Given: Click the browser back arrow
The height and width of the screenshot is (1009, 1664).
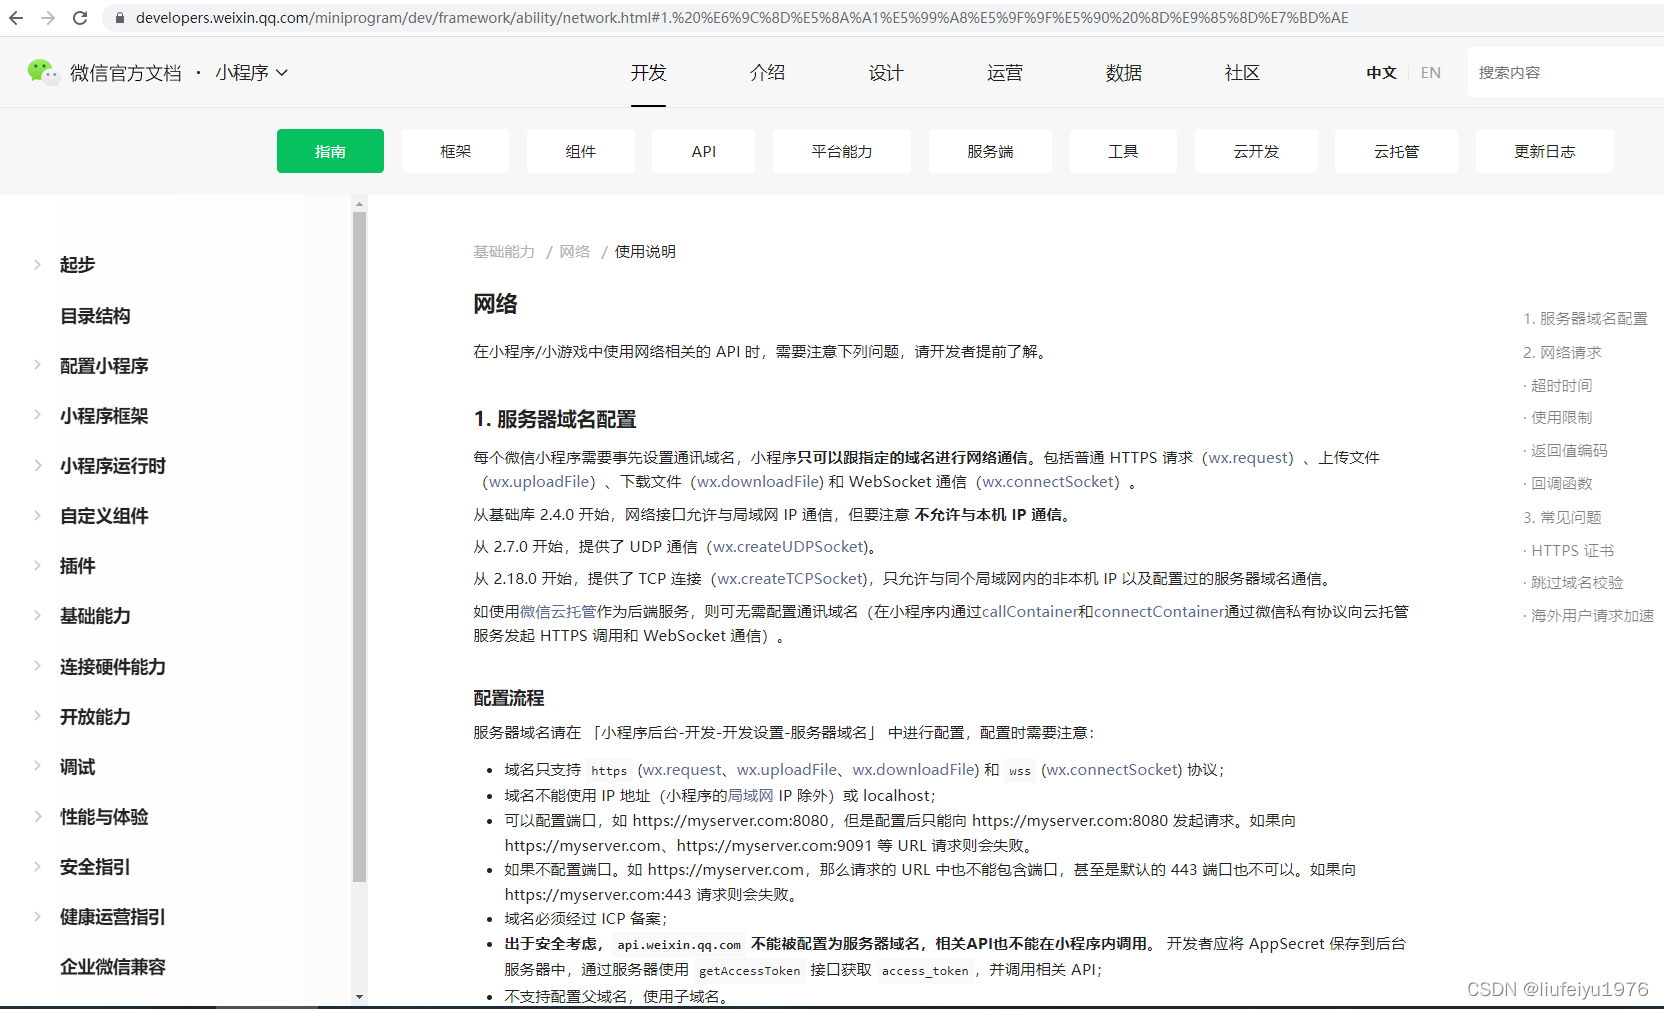Looking at the screenshot, I should pyautogui.click(x=16, y=18).
